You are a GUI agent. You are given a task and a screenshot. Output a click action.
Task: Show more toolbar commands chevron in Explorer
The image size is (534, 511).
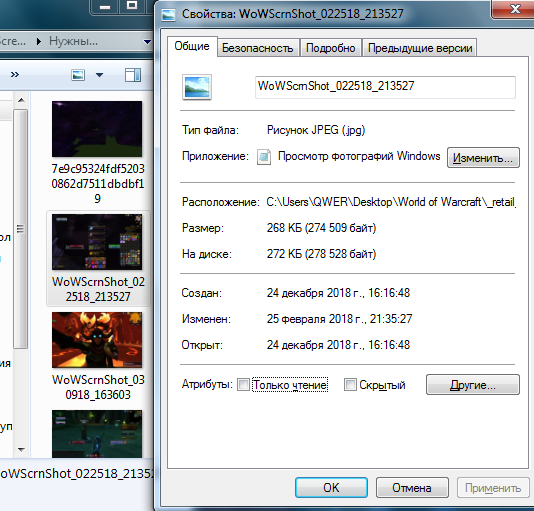point(15,75)
